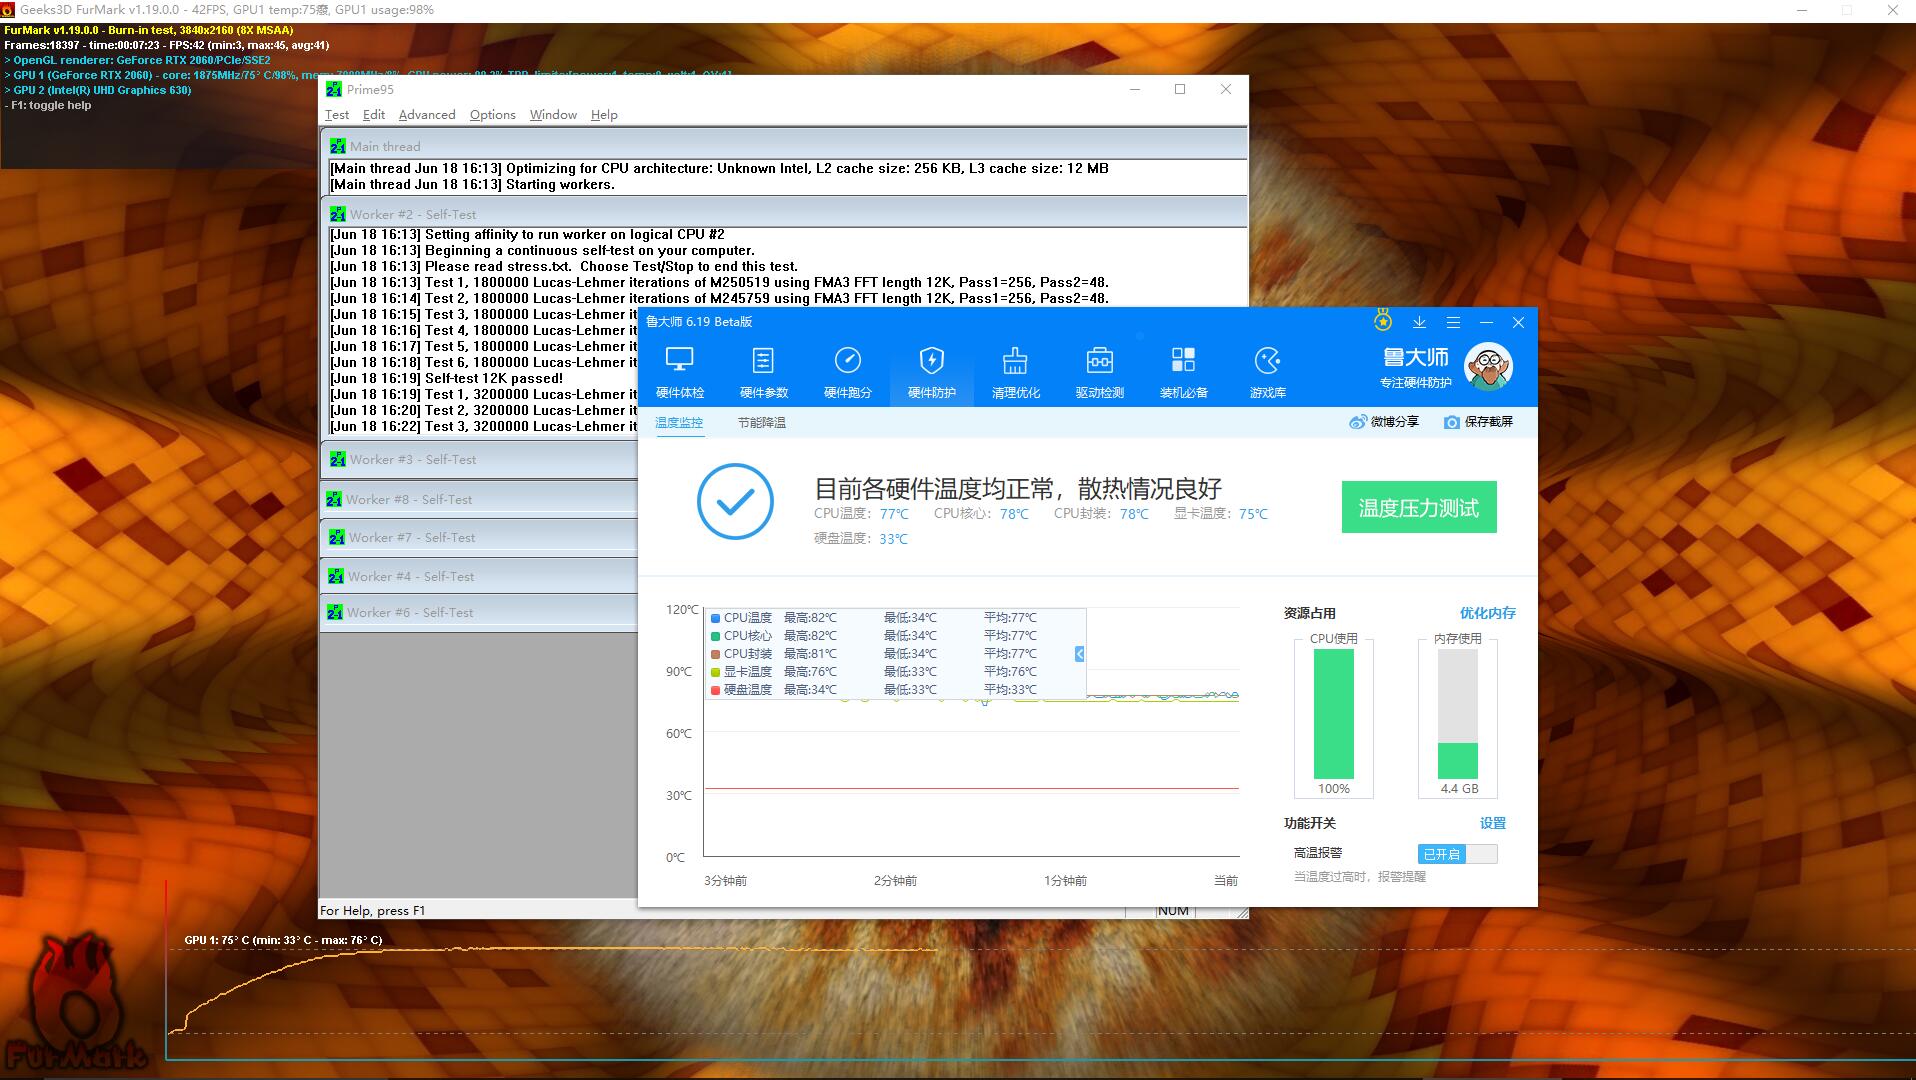
Task: Click the 显卡温度: 75℃ reading
Action: point(1221,514)
